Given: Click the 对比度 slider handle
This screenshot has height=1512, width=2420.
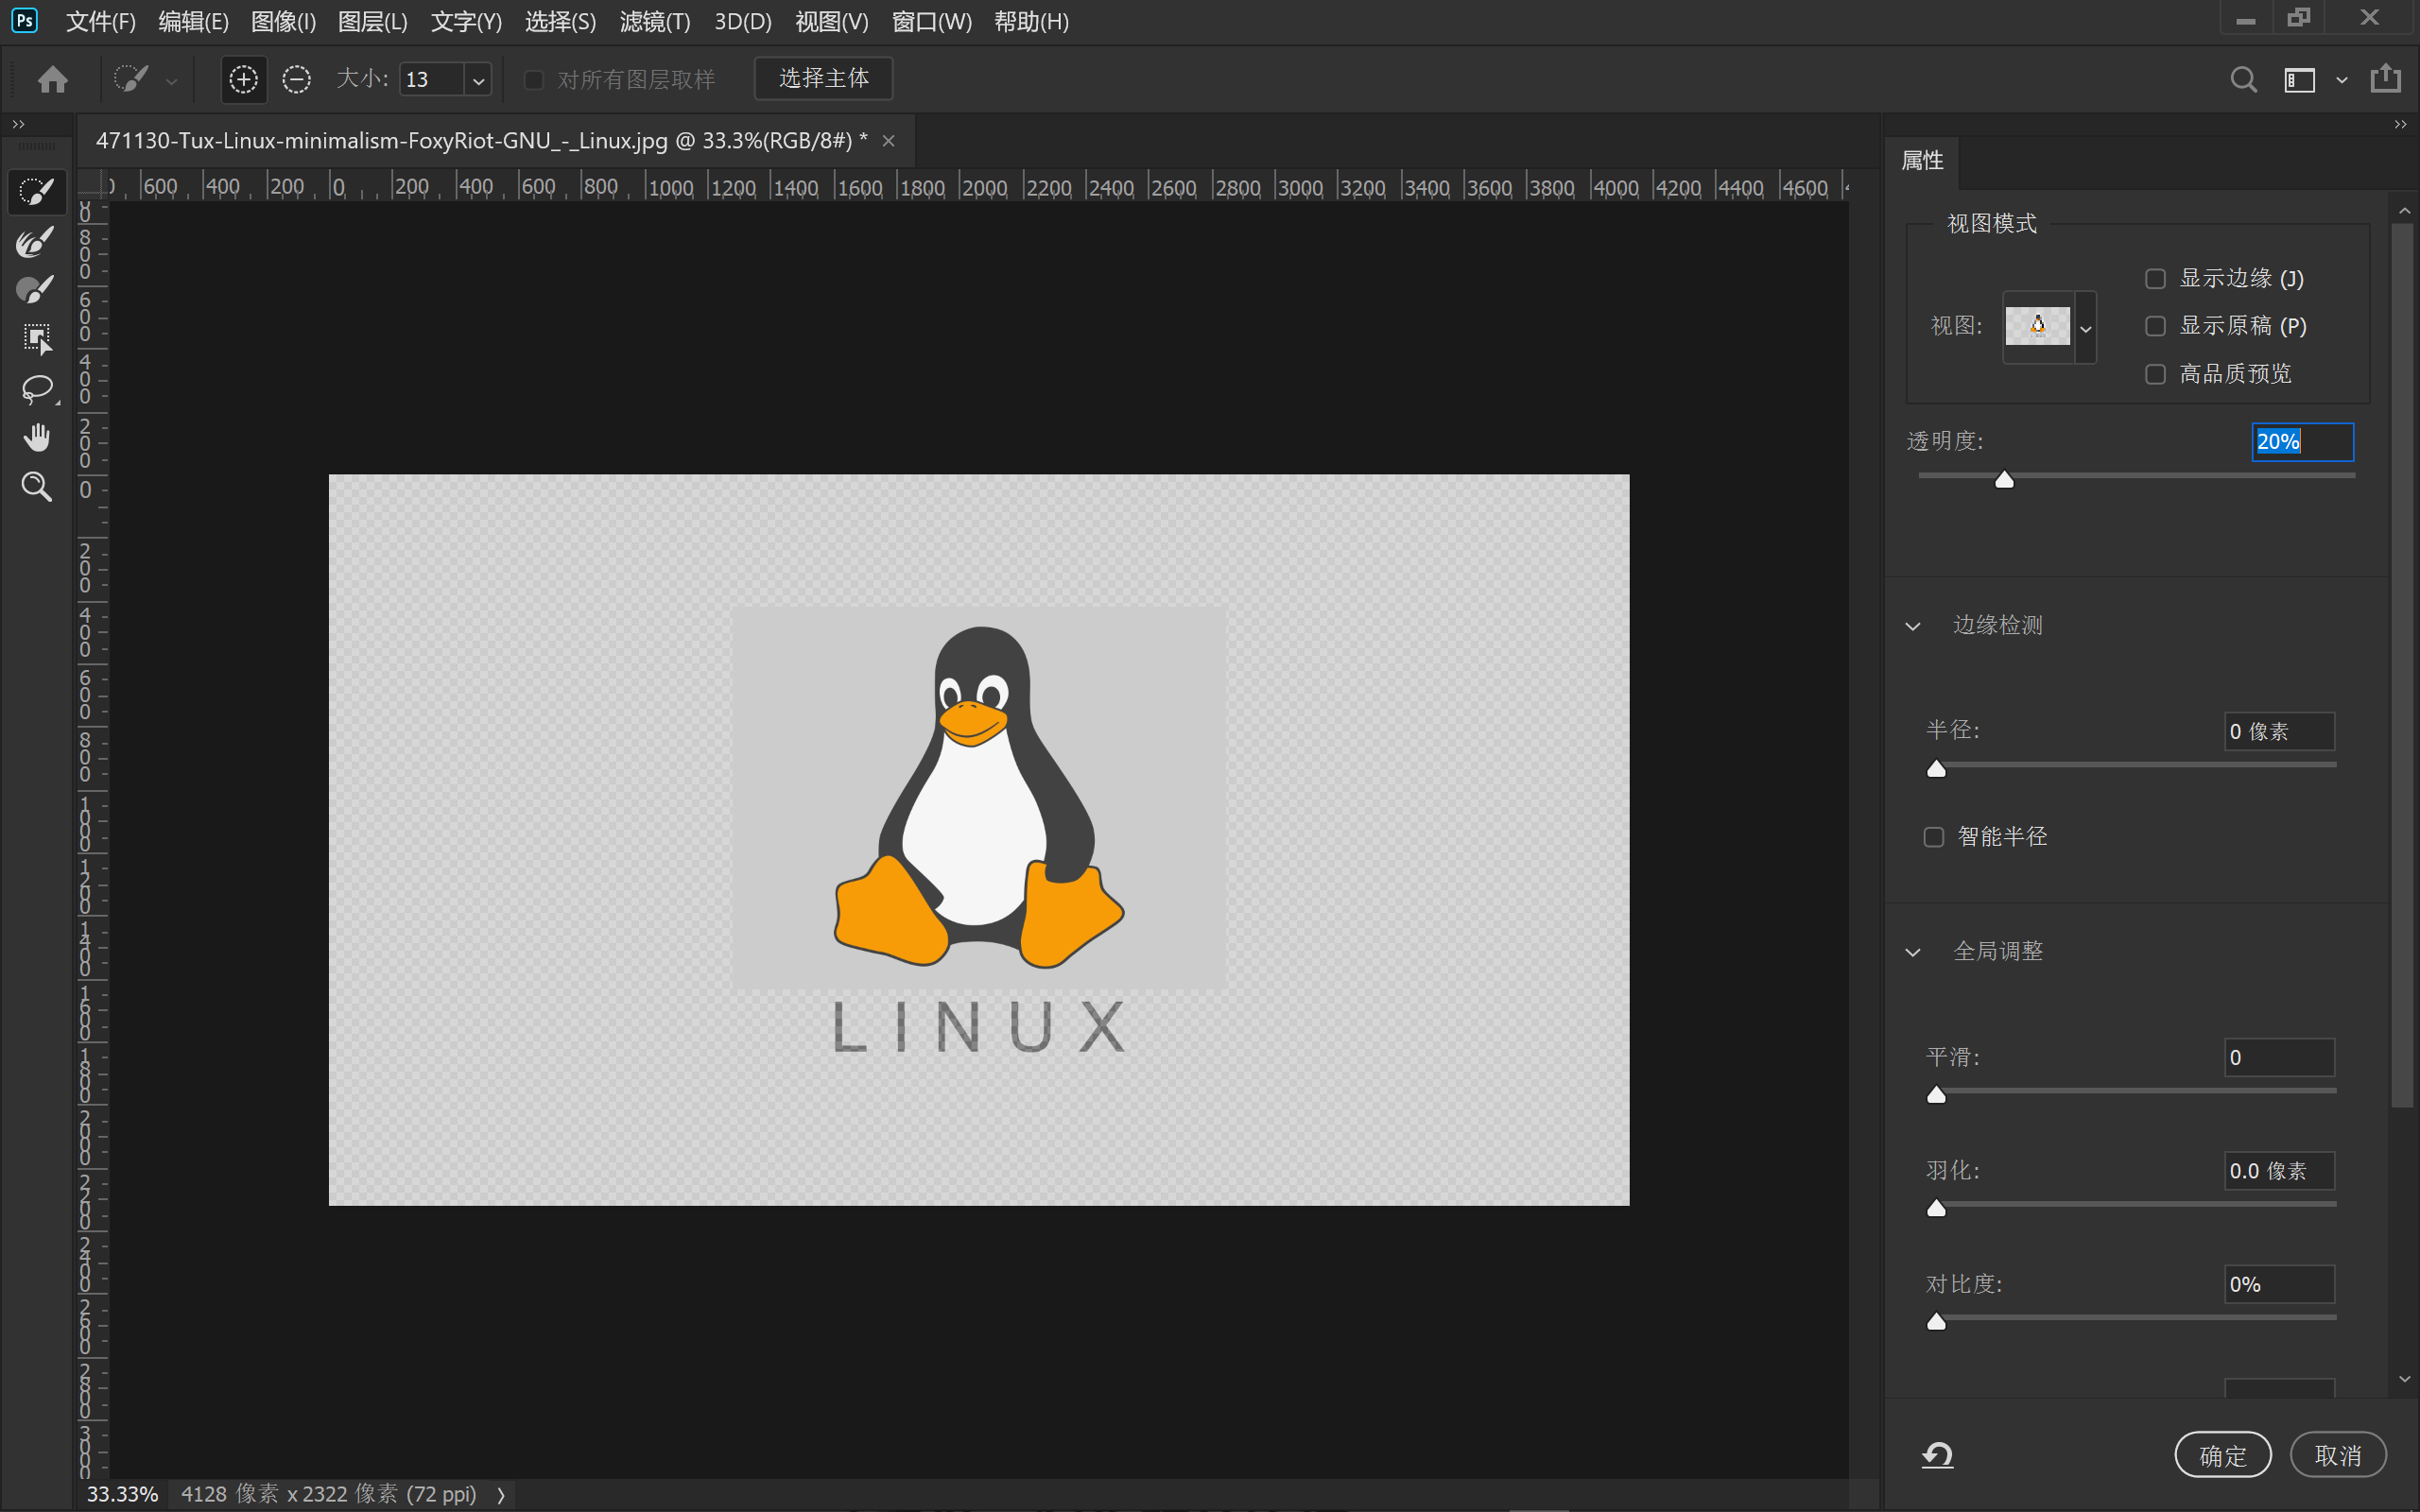Looking at the screenshot, I should coord(1936,1322).
